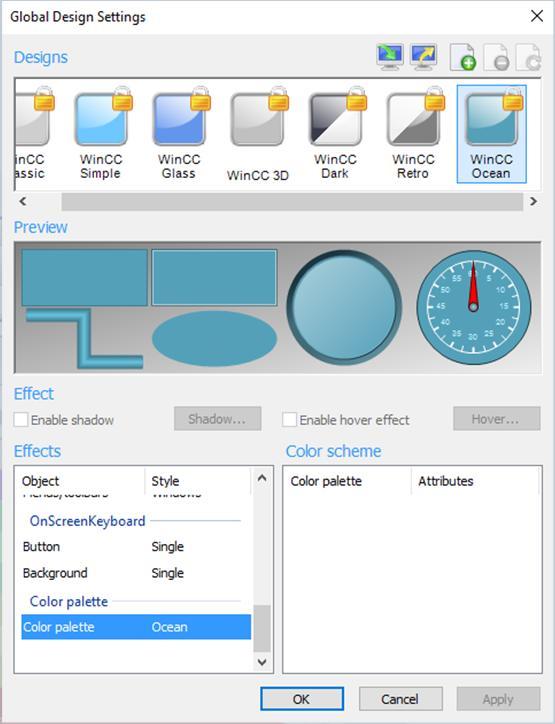This screenshot has height=724, width=555.
Task: Enable the shadow checkbox
Action: pos(21,420)
